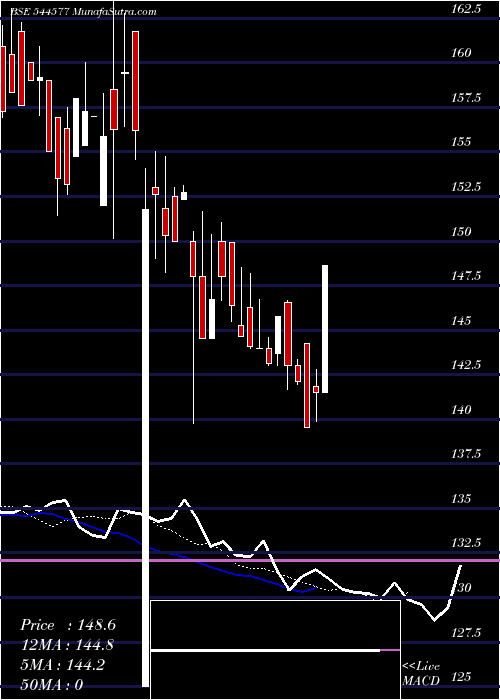Click the latest tall white candle near 148
Screen dimensions: 500x700
point(325,329)
